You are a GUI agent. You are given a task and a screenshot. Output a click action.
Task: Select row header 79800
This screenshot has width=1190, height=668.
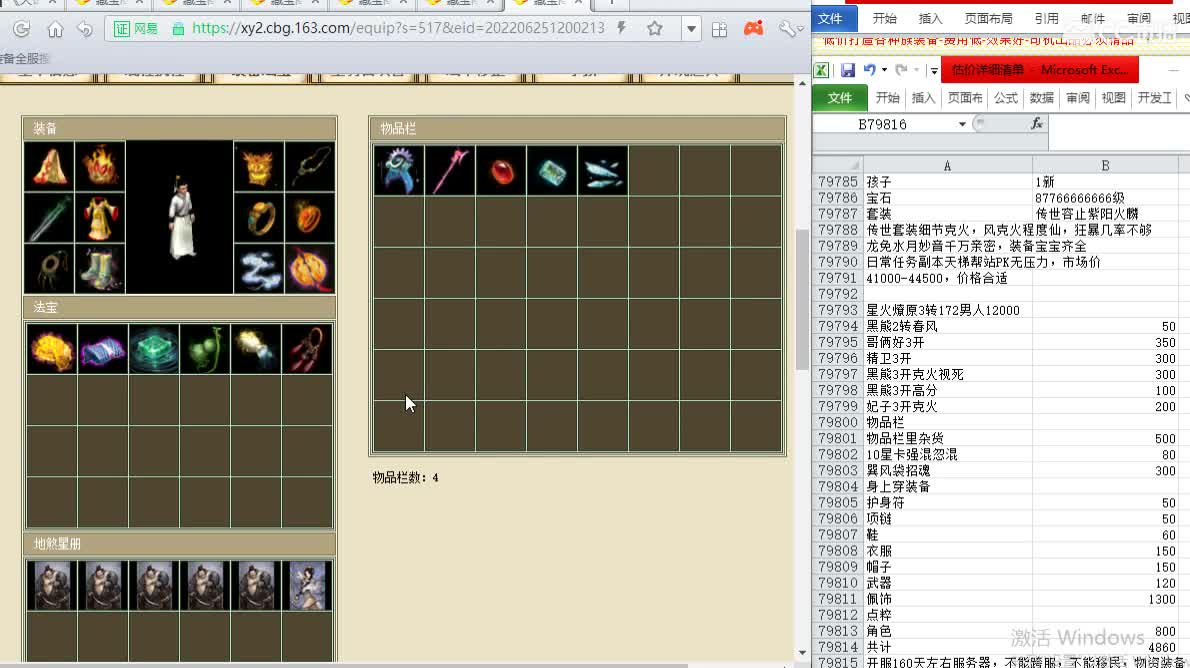[838, 422]
